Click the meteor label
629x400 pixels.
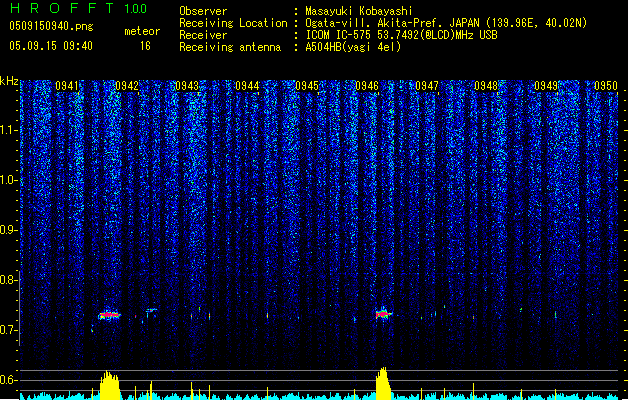pos(142,31)
